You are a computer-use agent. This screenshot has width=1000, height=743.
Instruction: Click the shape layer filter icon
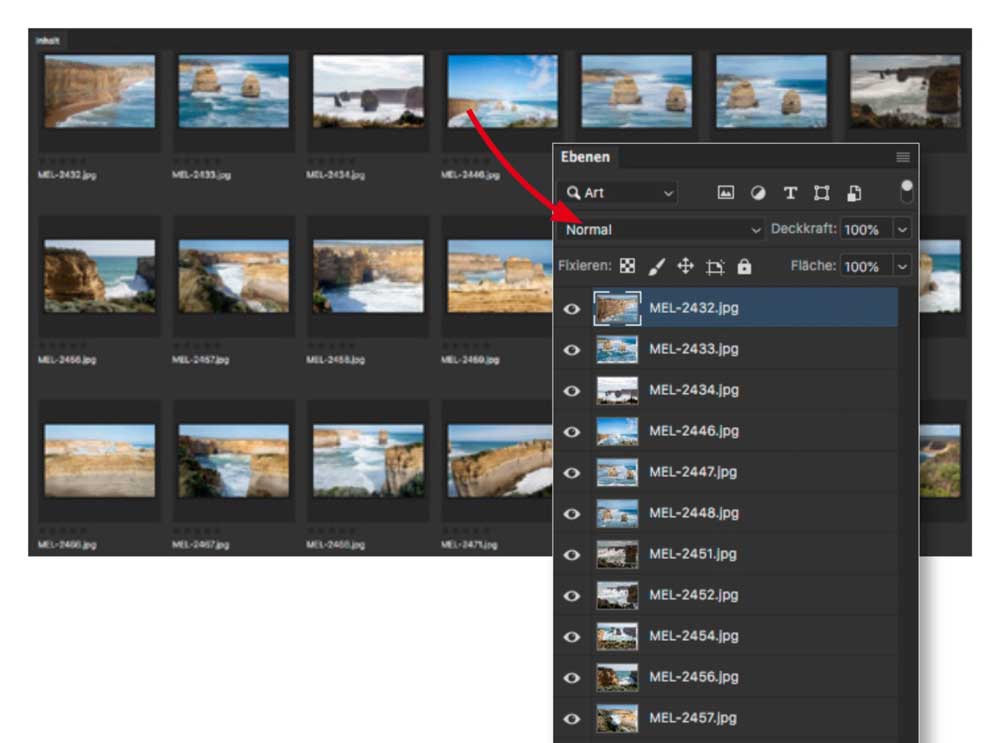[822, 193]
